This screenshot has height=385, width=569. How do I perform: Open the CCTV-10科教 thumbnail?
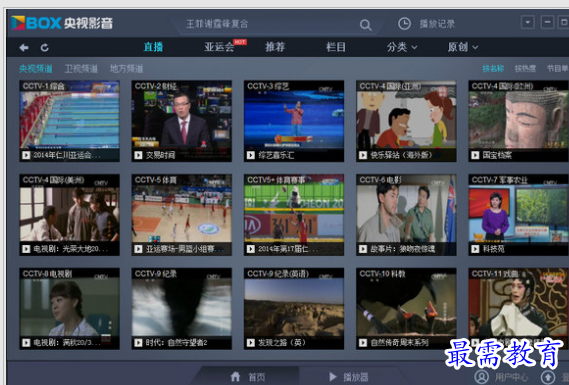tap(406, 308)
